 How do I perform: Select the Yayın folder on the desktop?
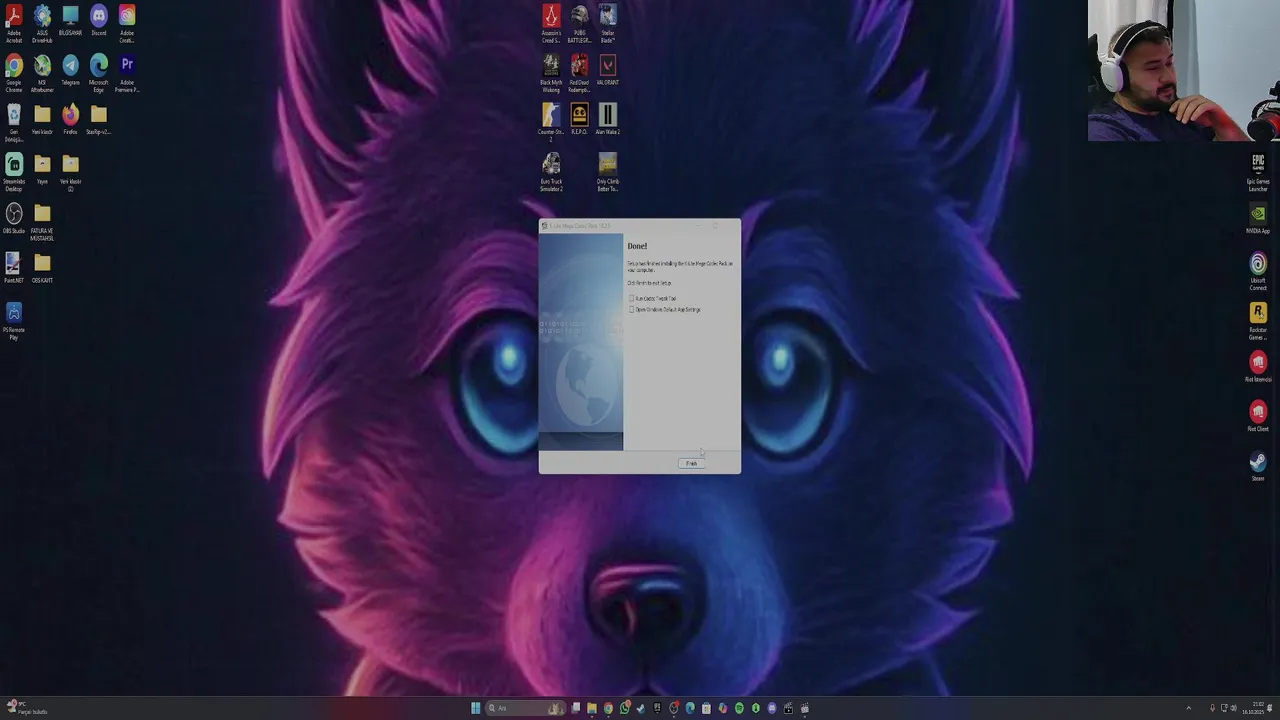tap(42, 170)
